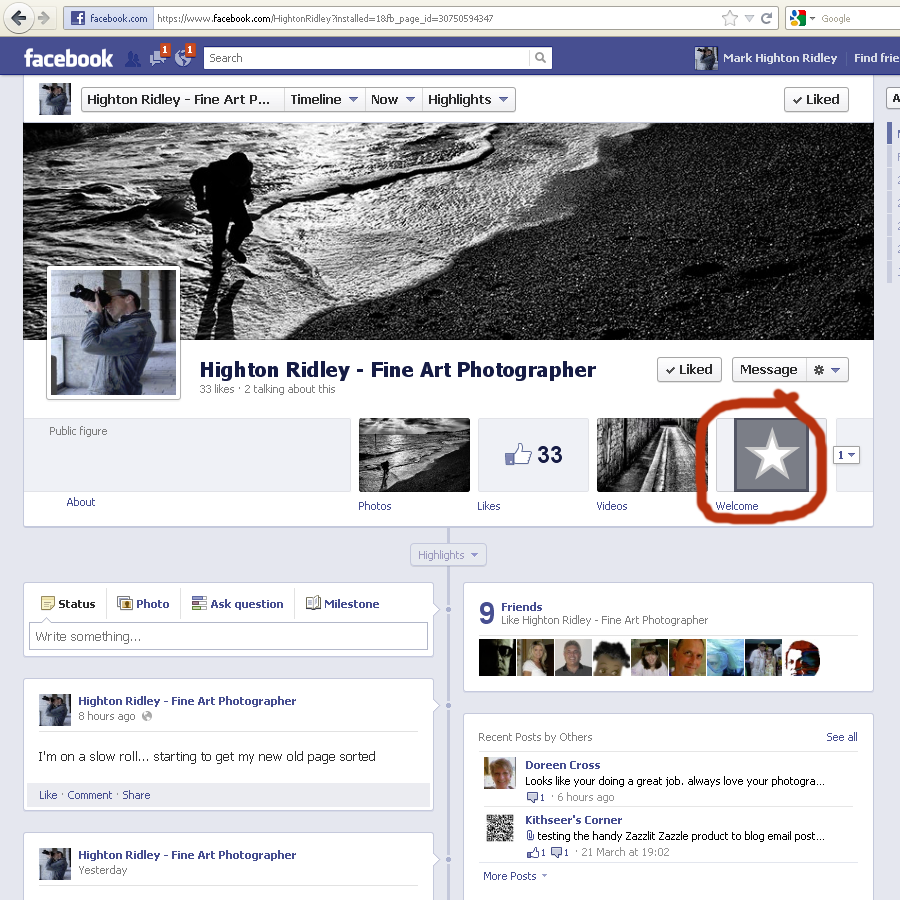Open the Videos app thumbnail
Image resolution: width=900 pixels, height=900 pixels.
[x=652, y=455]
